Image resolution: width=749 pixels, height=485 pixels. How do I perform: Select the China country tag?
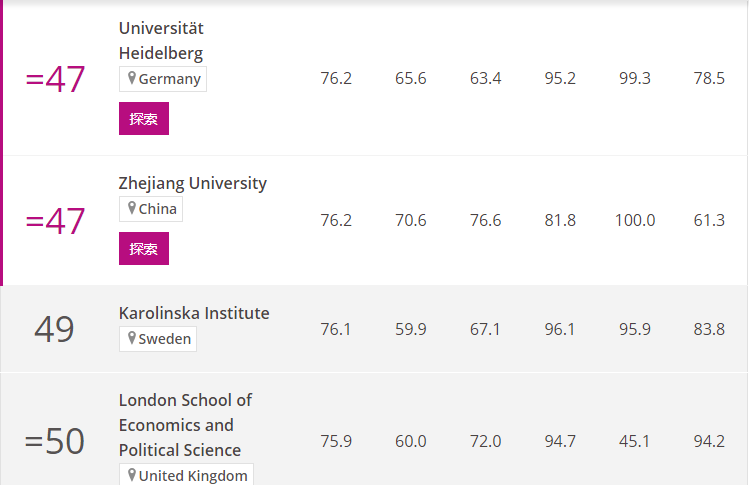click(151, 209)
